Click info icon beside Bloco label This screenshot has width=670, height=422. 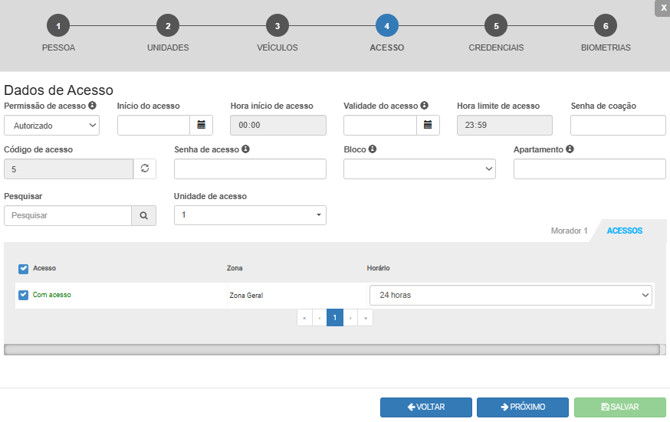(x=372, y=149)
